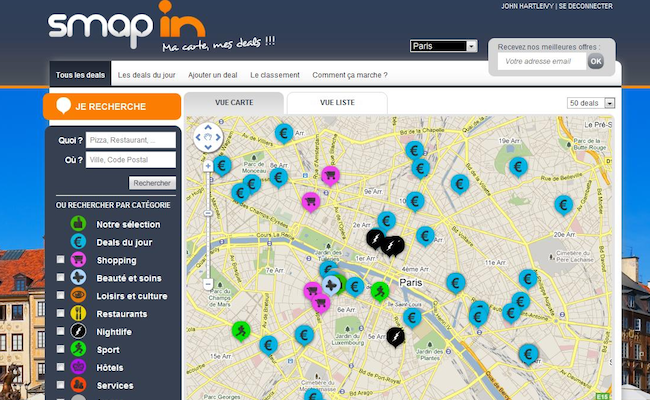Open the black nightlife marker near 5e Arr
Viewport: 650px width, 400px height.
[x=395, y=337]
